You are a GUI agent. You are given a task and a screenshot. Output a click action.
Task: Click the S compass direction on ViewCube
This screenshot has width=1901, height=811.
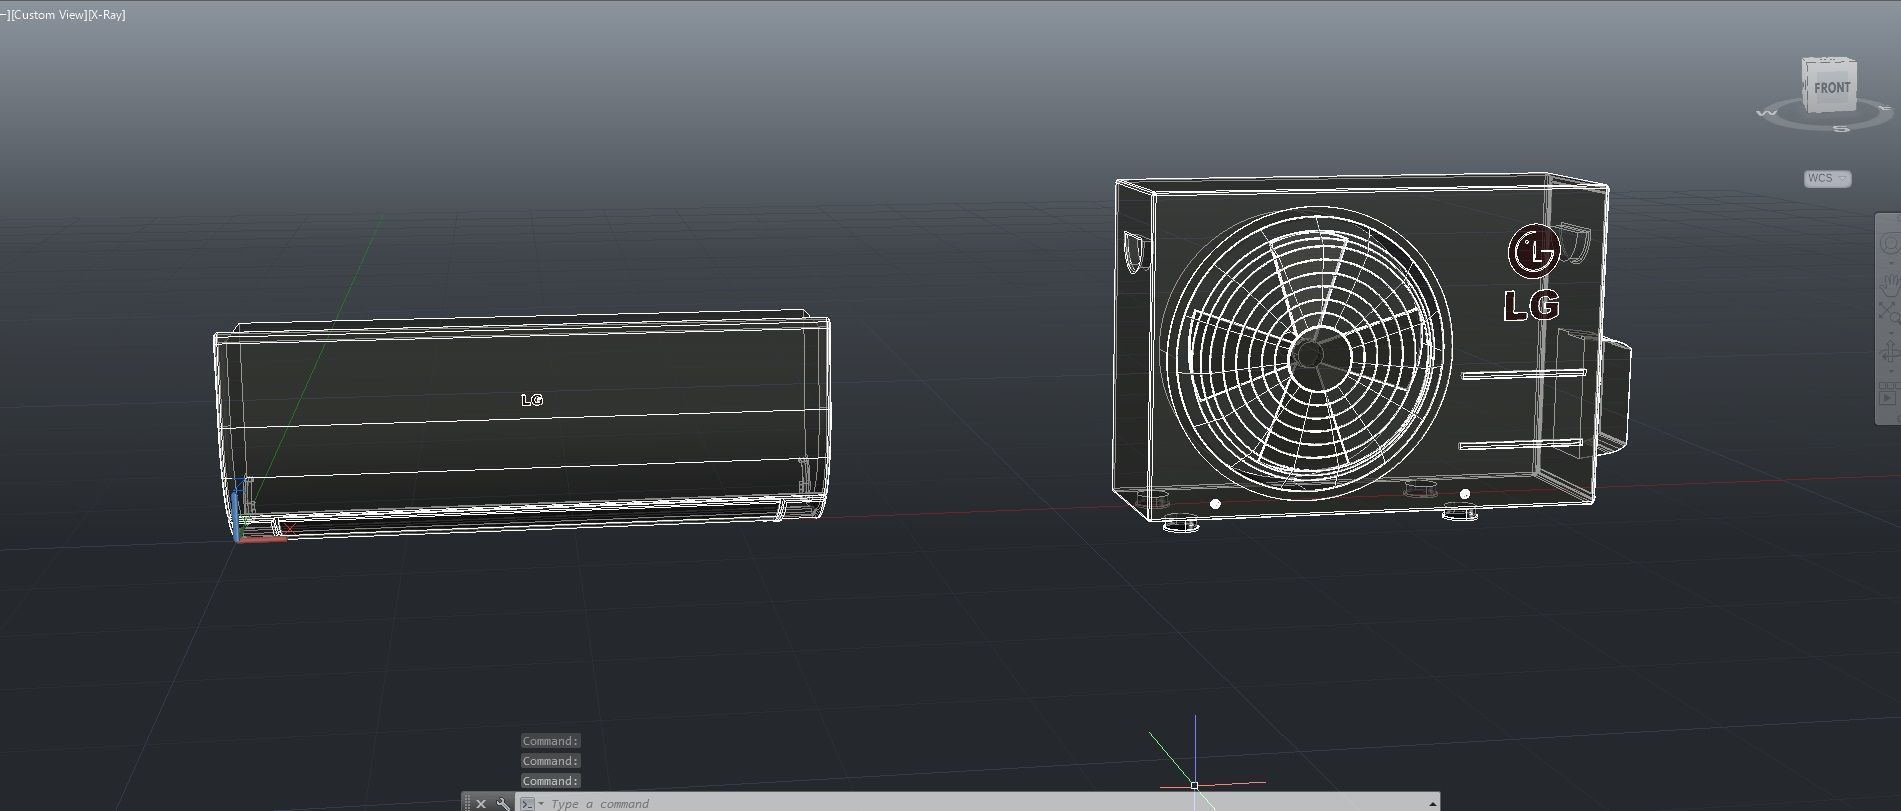click(x=1843, y=128)
